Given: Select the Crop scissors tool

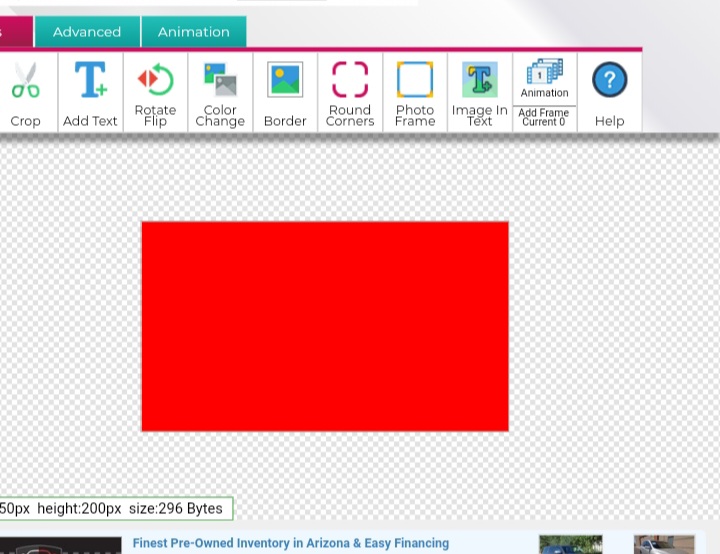Looking at the screenshot, I should click(25, 93).
